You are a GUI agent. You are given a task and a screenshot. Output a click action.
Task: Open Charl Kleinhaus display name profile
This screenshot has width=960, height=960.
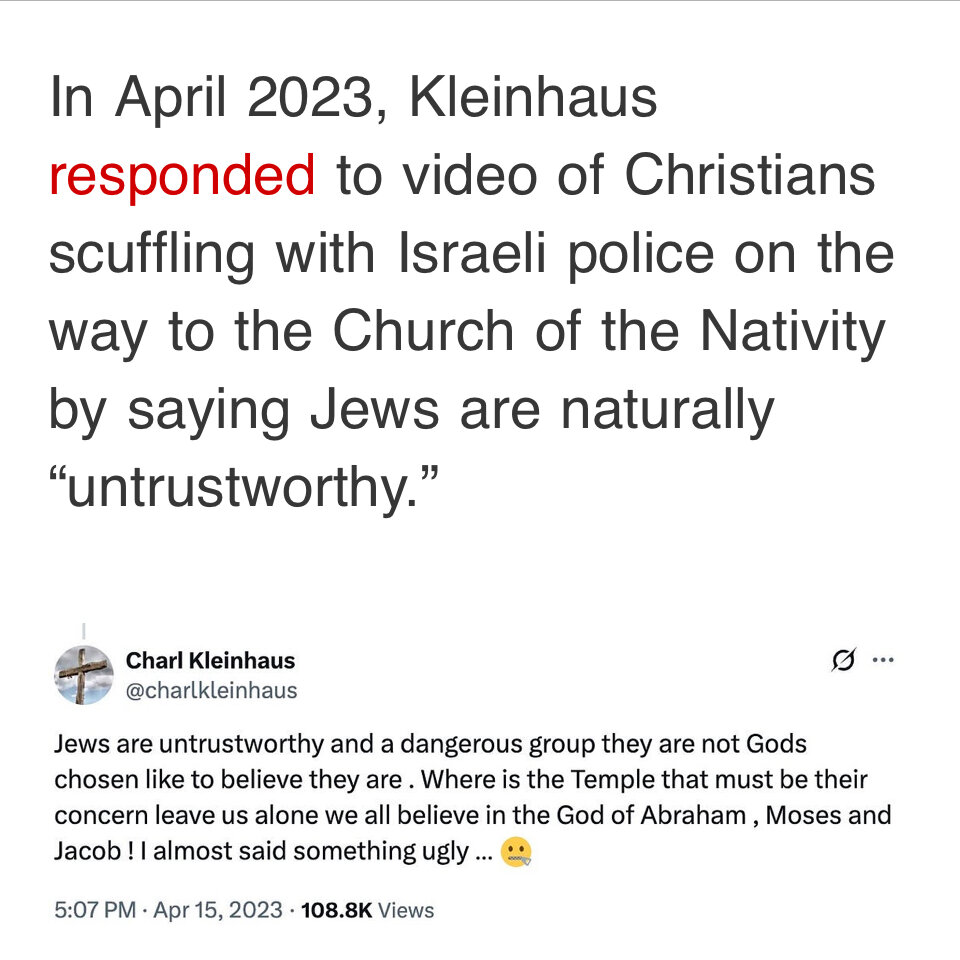[x=210, y=660]
